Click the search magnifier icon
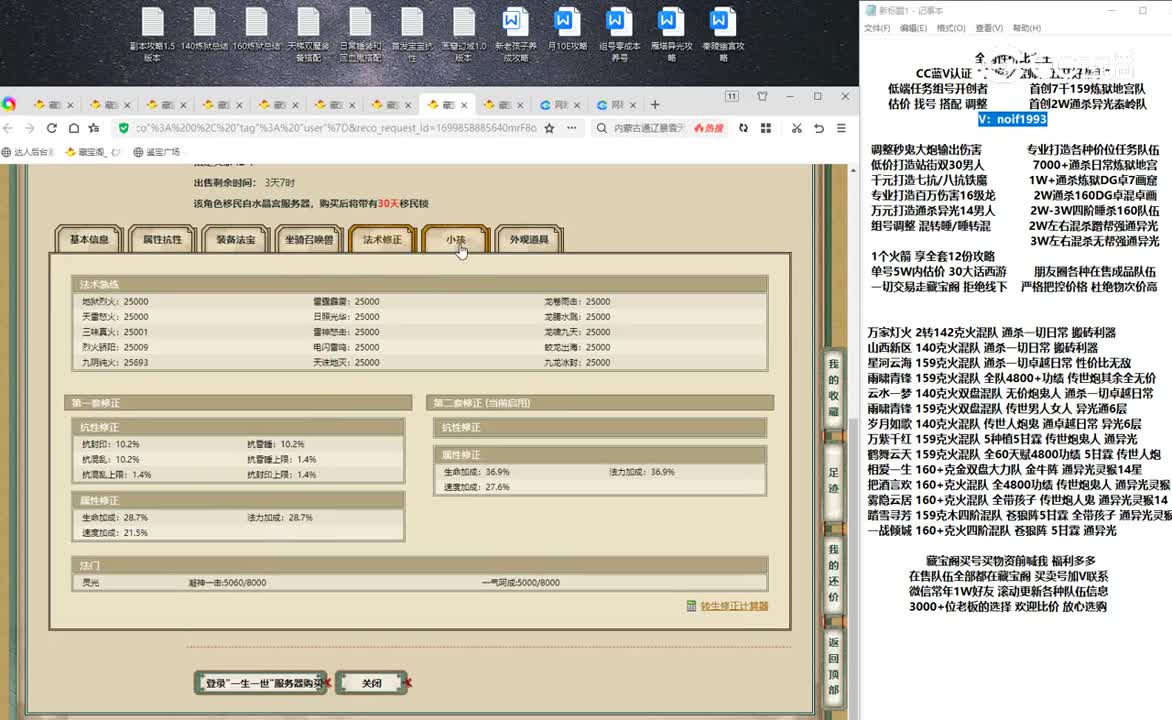The image size is (1172, 720). coord(602,129)
